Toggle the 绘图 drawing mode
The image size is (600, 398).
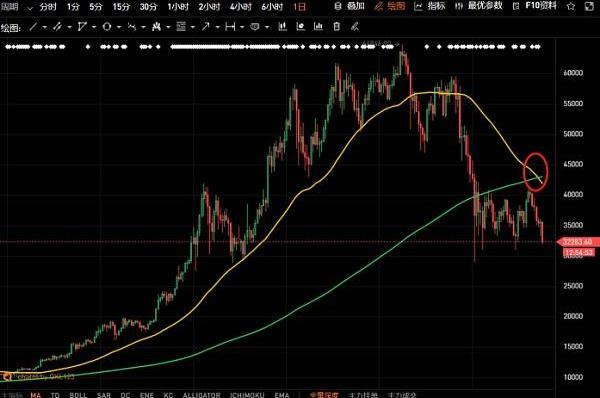390,6
